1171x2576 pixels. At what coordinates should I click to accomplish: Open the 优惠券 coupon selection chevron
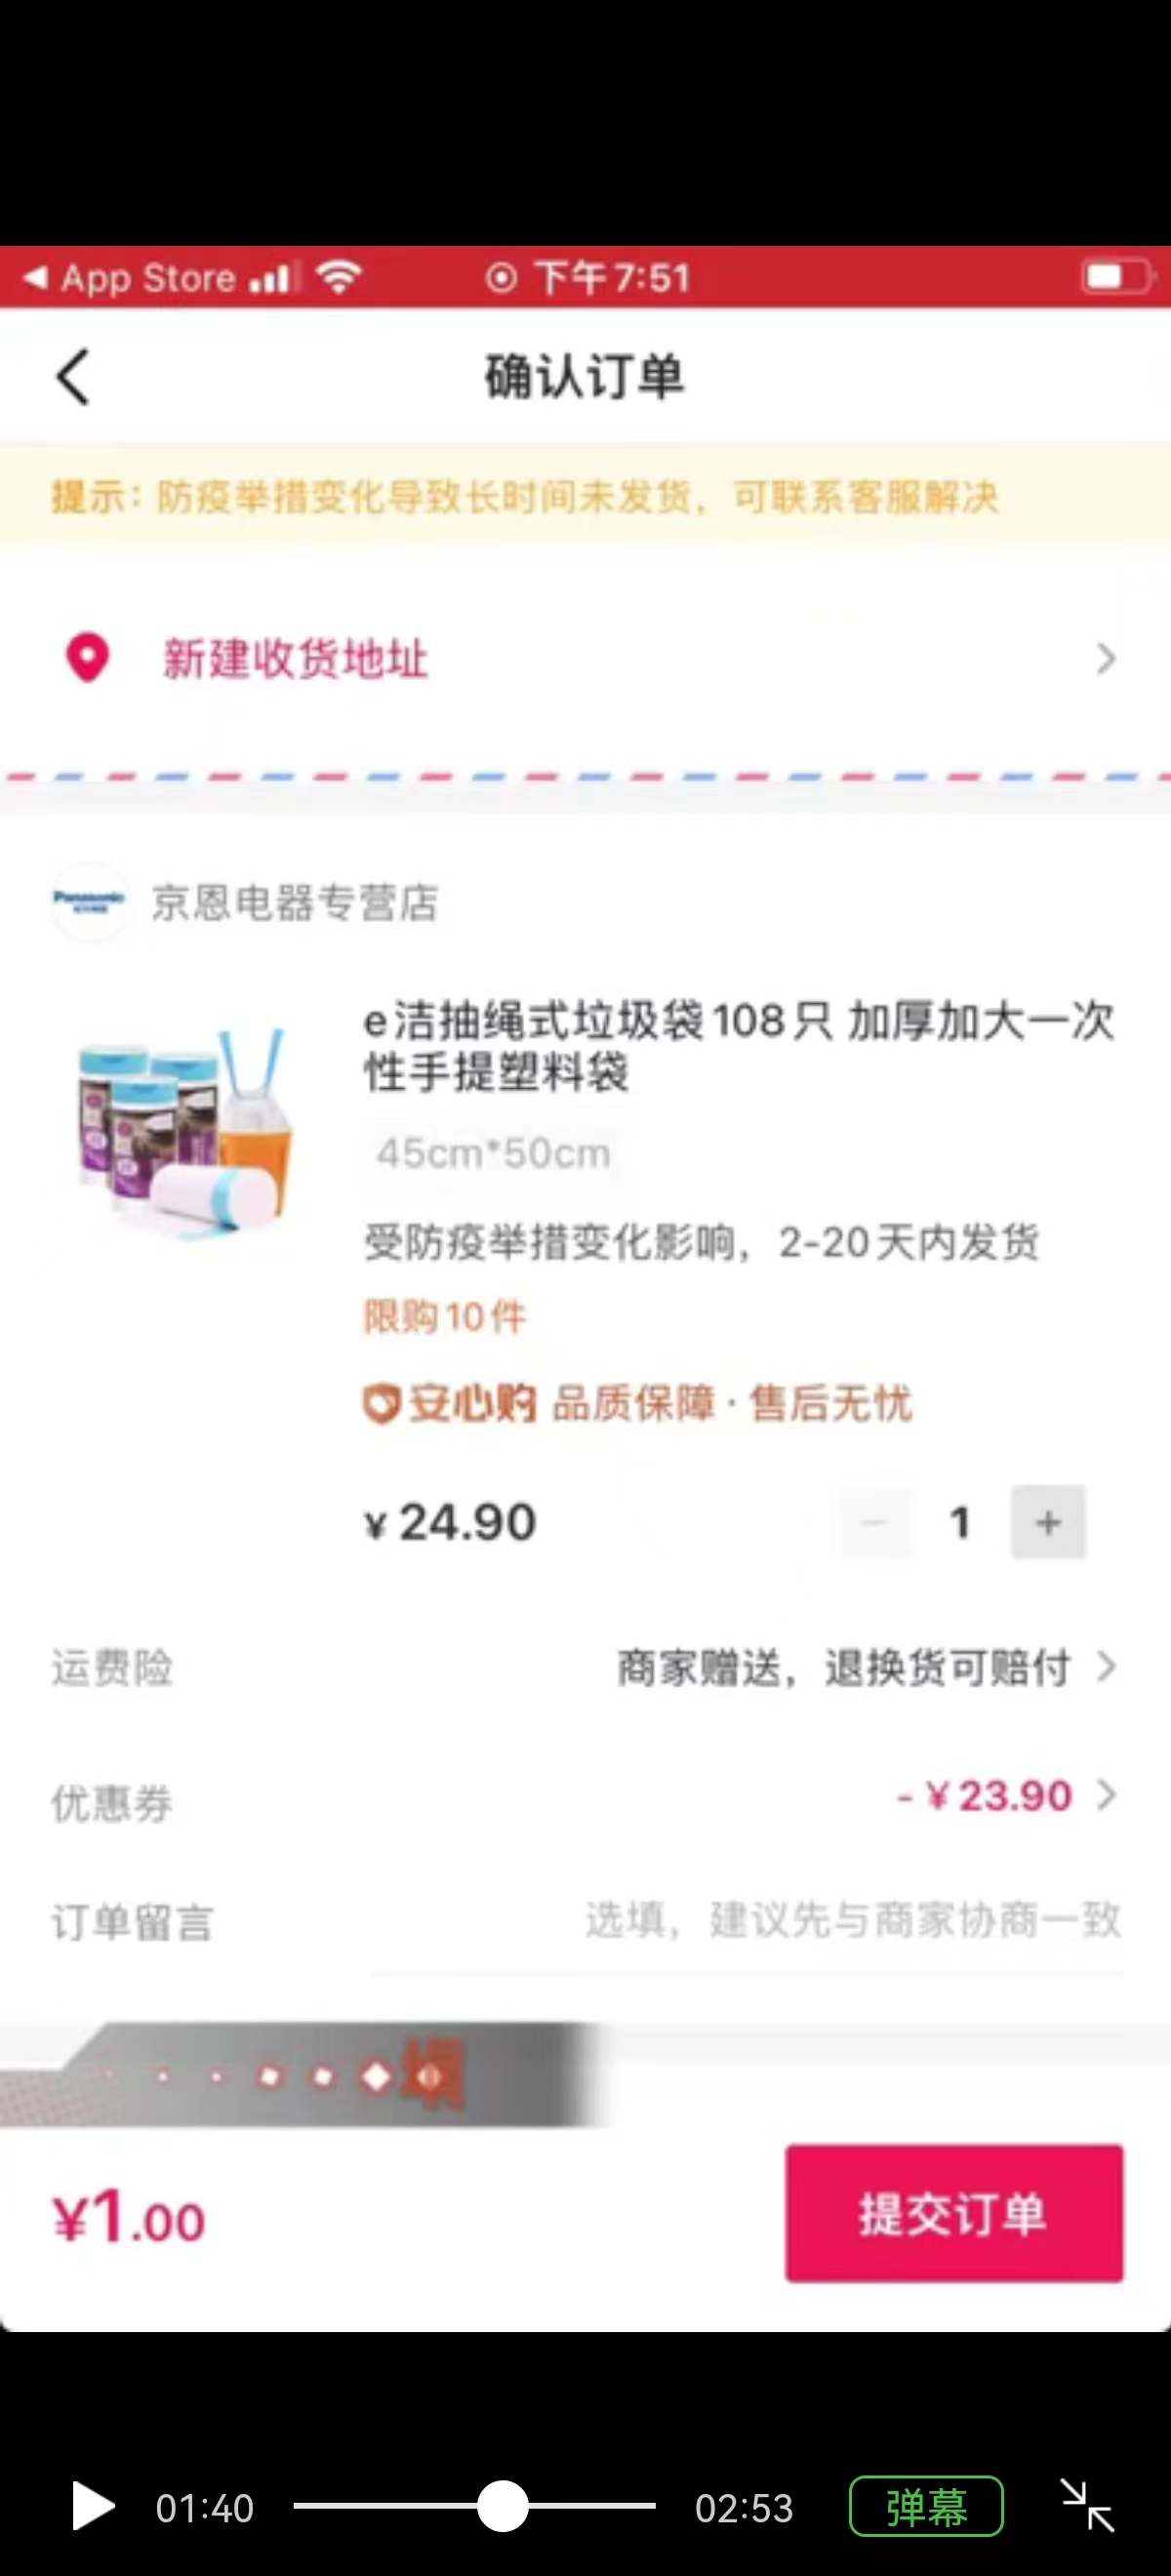tap(1106, 1795)
